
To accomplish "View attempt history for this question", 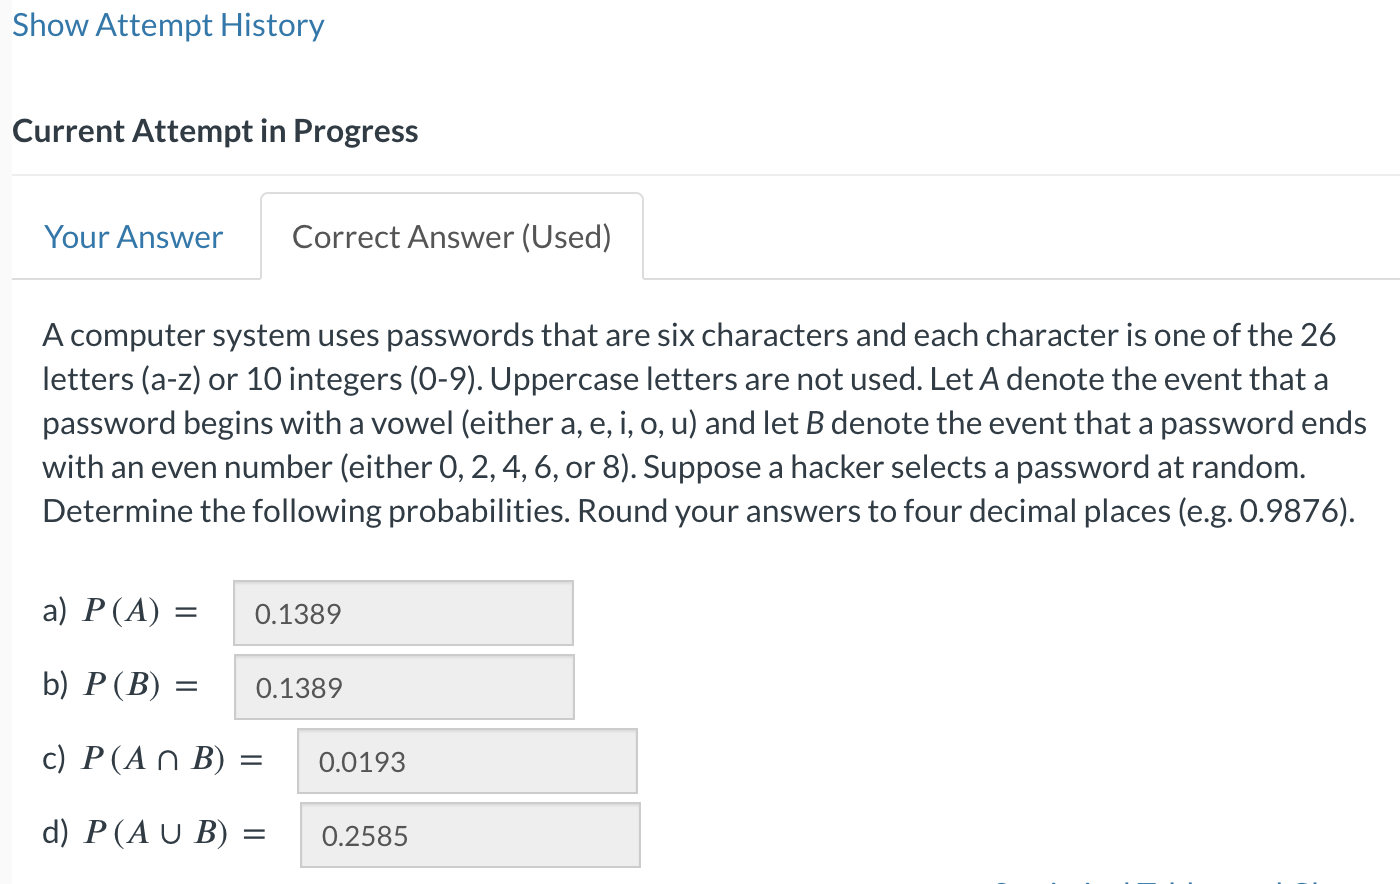I will click(x=166, y=24).
